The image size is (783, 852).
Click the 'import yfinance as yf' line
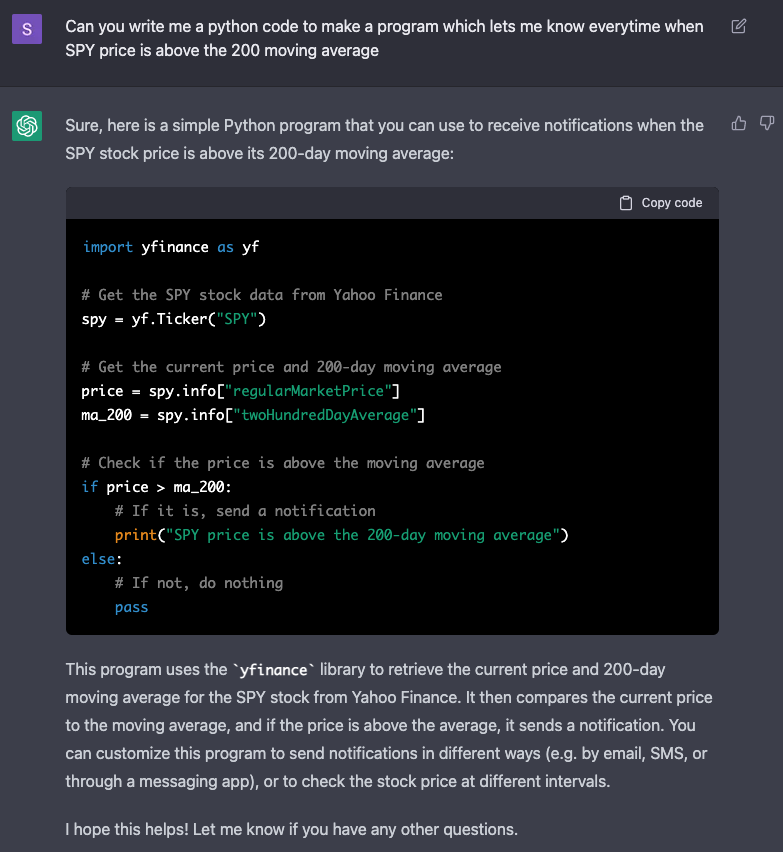[x=171, y=247]
